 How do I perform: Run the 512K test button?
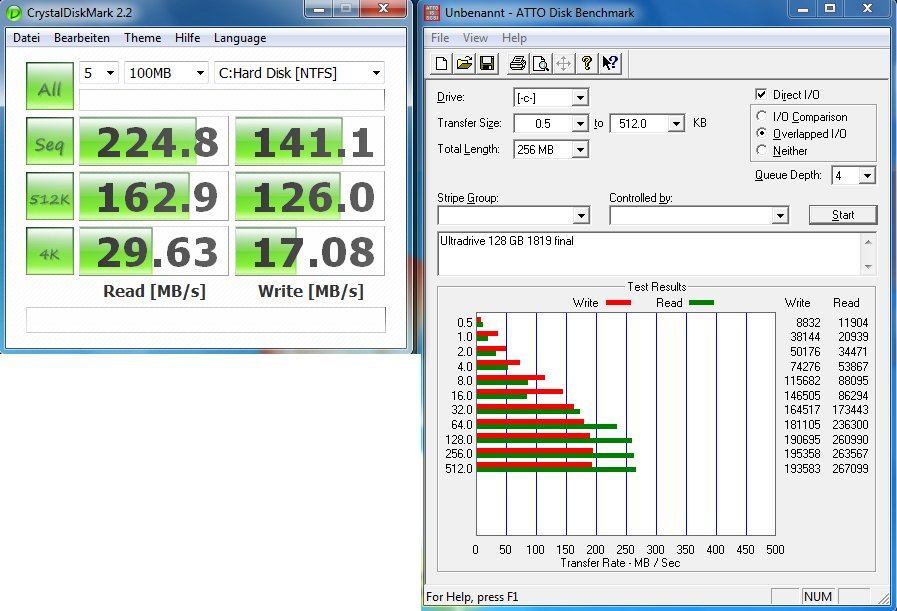tap(50, 196)
